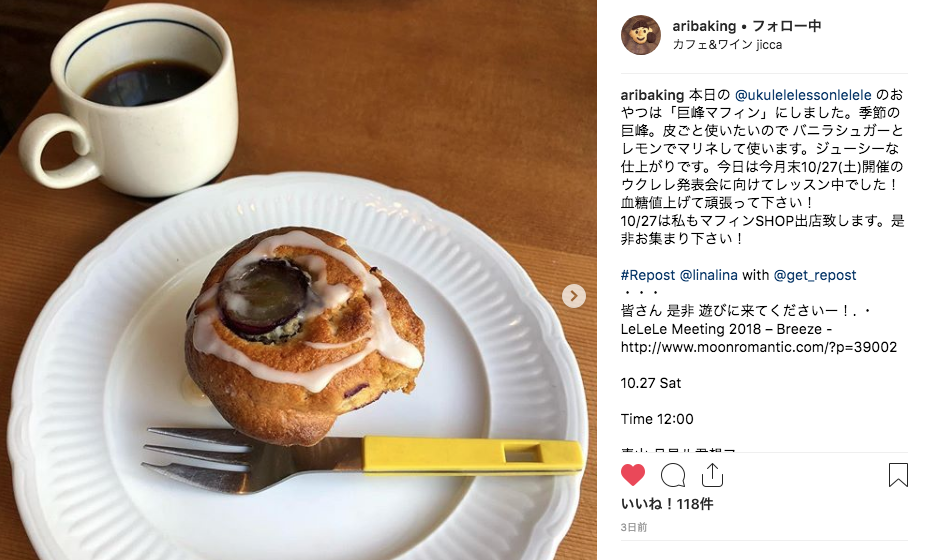Open the comment speech bubble icon

673,475
